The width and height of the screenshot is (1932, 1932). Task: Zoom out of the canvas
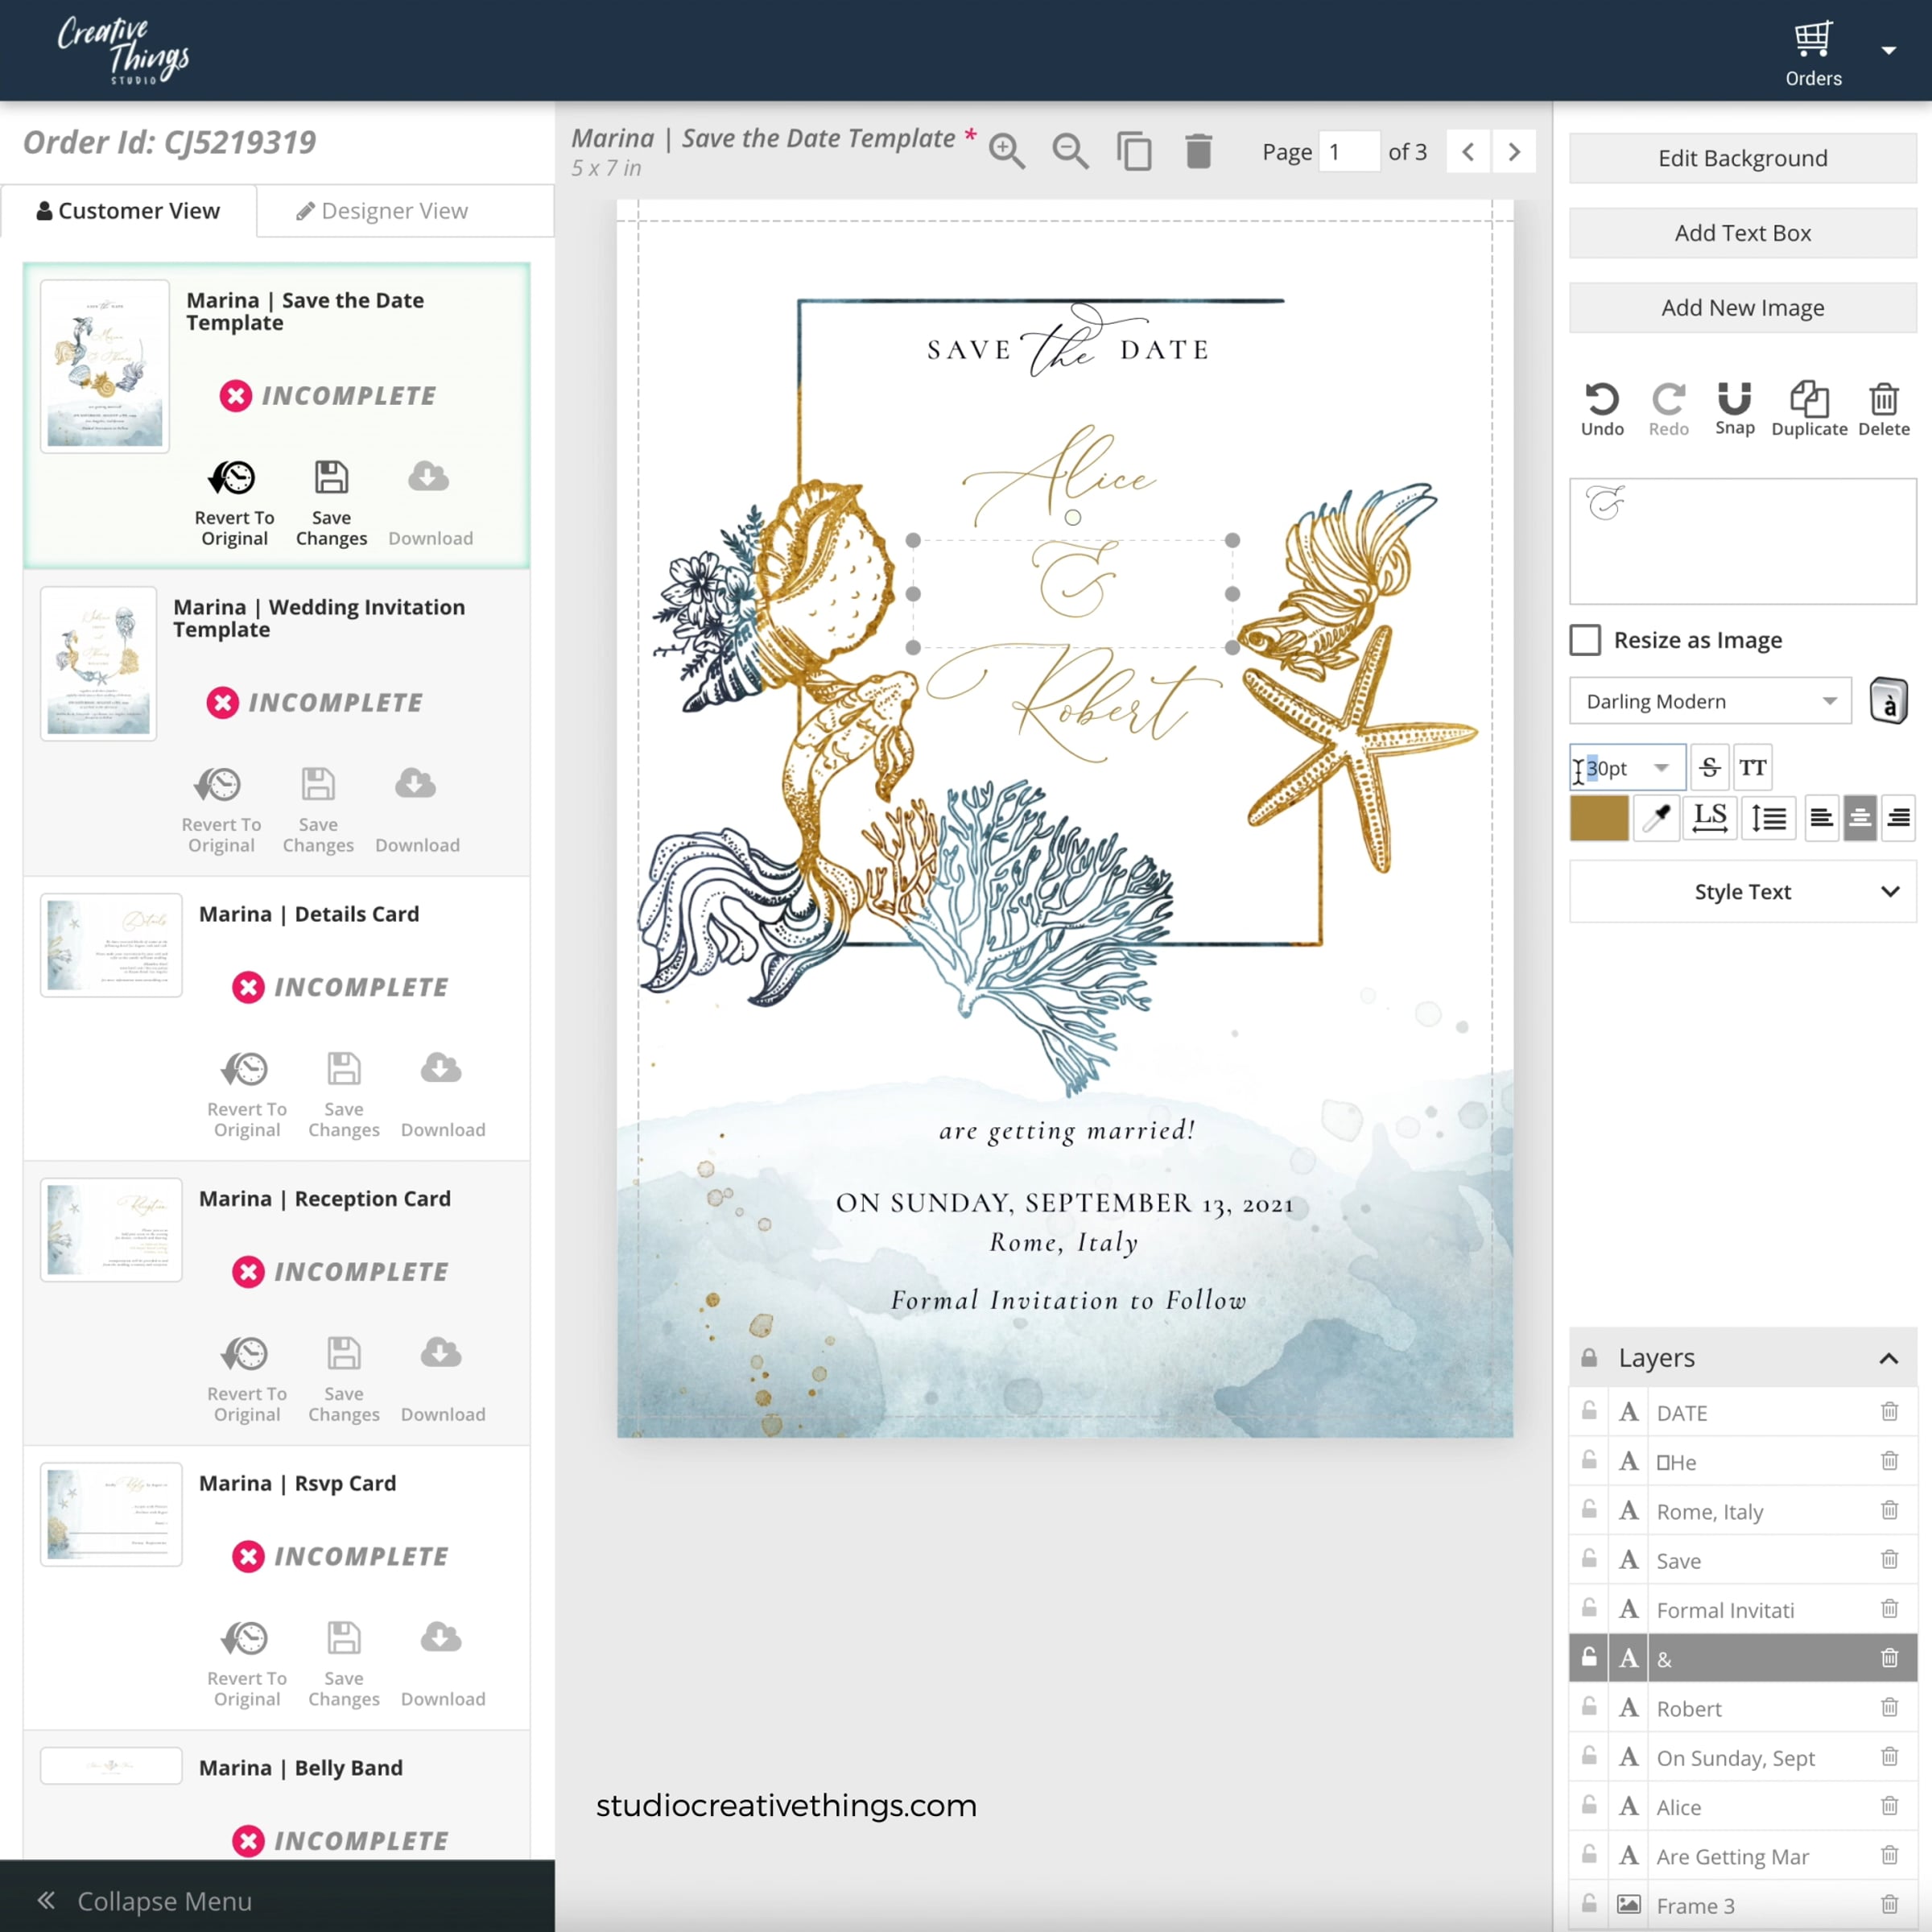click(x=1070, y=151)
